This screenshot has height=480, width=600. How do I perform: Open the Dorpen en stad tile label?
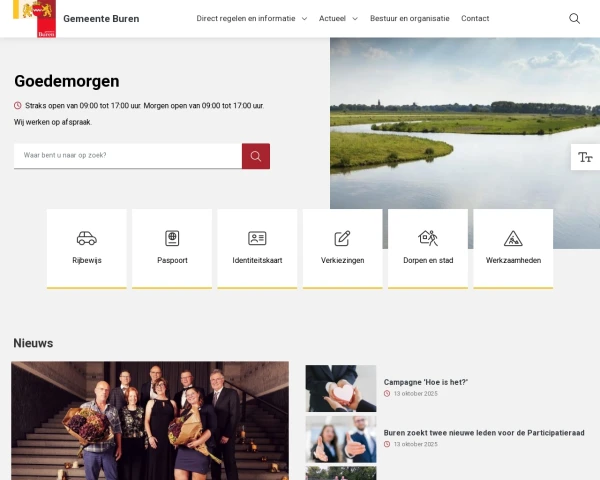point(428,260)
